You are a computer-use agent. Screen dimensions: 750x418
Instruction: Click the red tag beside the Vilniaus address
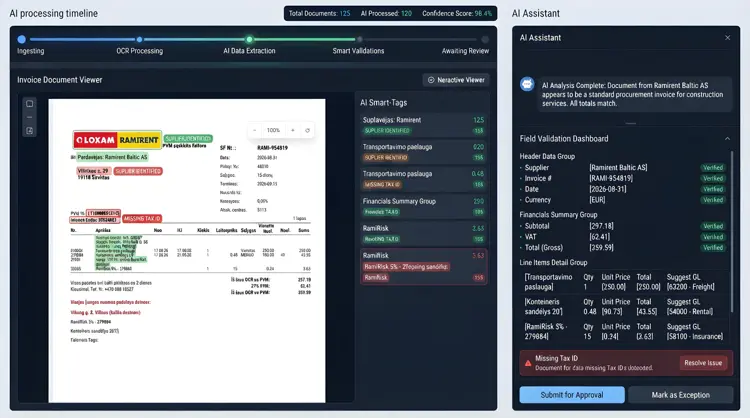[x=138, y=171]
